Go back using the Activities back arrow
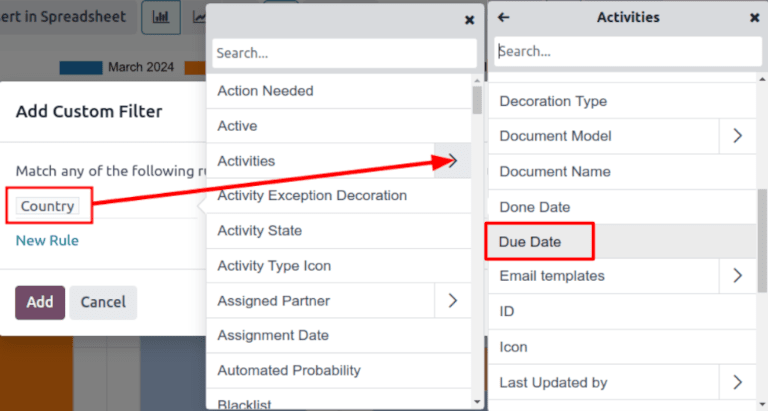 click(x=503, y=17)
